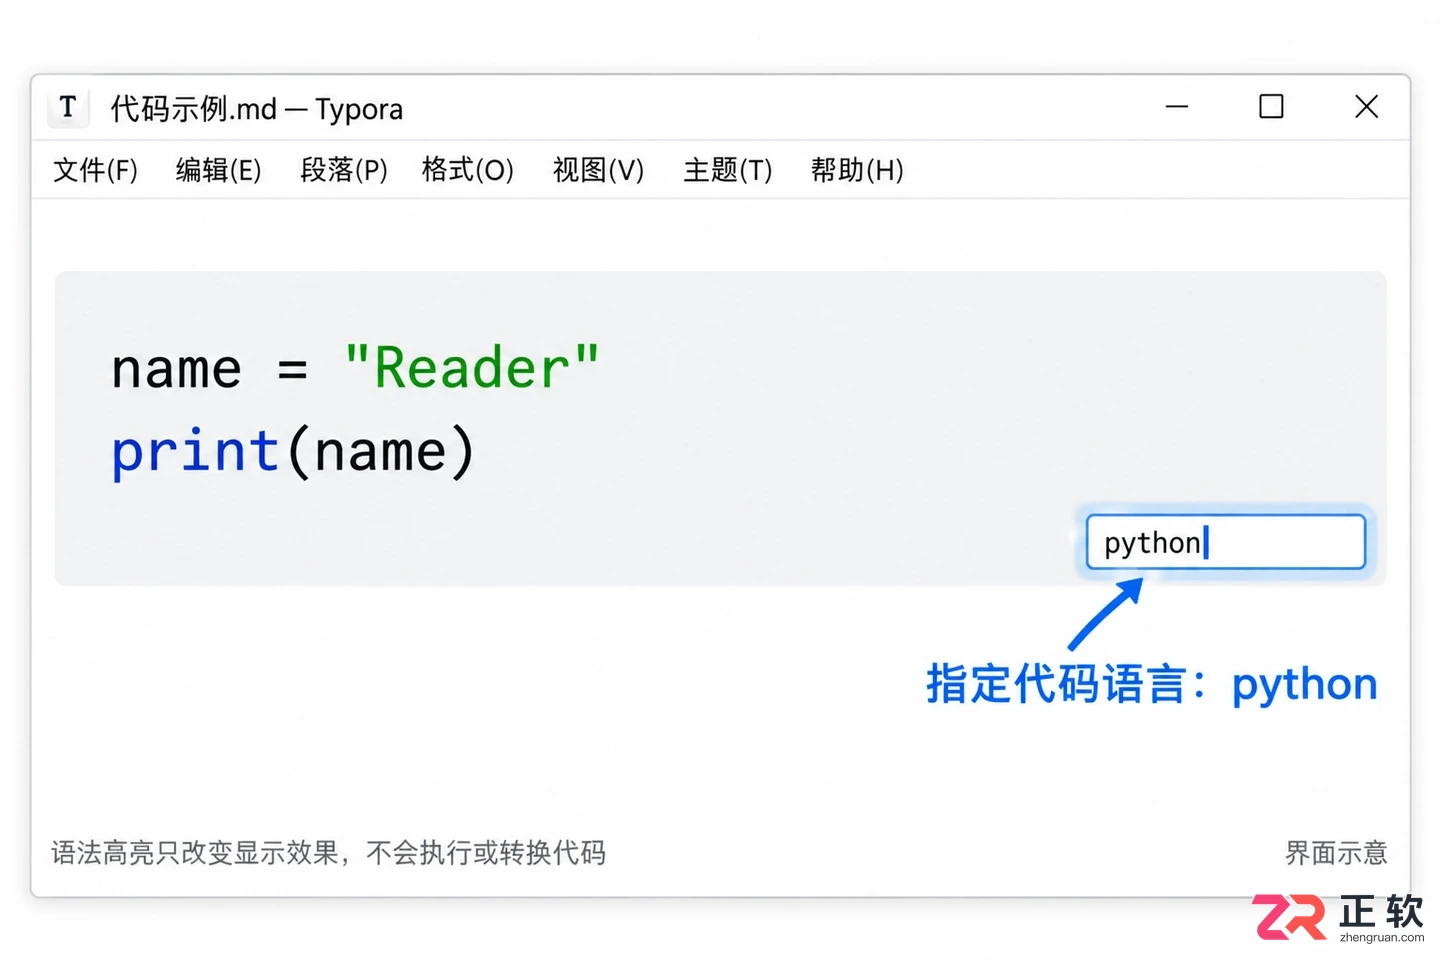Place cursor on name variable in first line
The height and width of the screenshot is (960, 1440).
pyautogui.click(x=176, y=370)
